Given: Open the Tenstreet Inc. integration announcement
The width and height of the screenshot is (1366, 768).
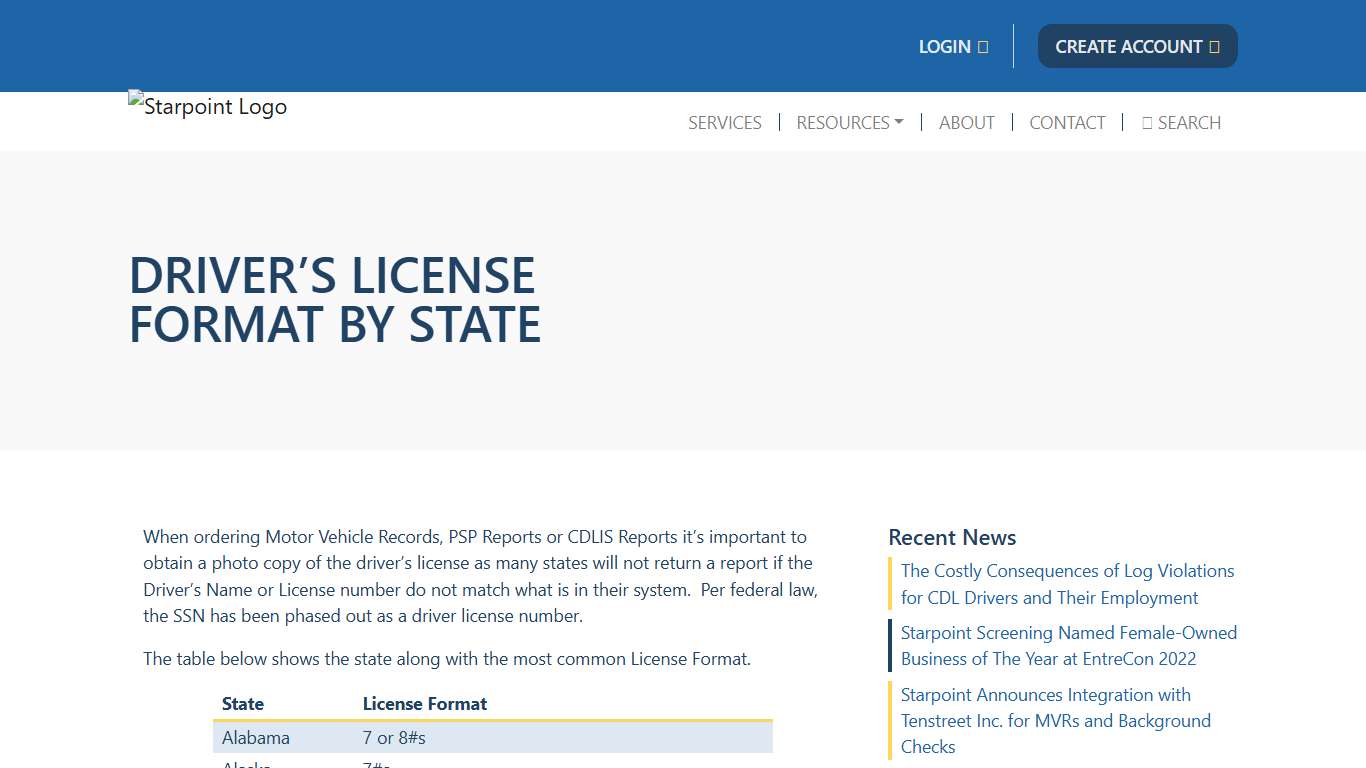Looking at the screenshot, I should click(1055, 720).
